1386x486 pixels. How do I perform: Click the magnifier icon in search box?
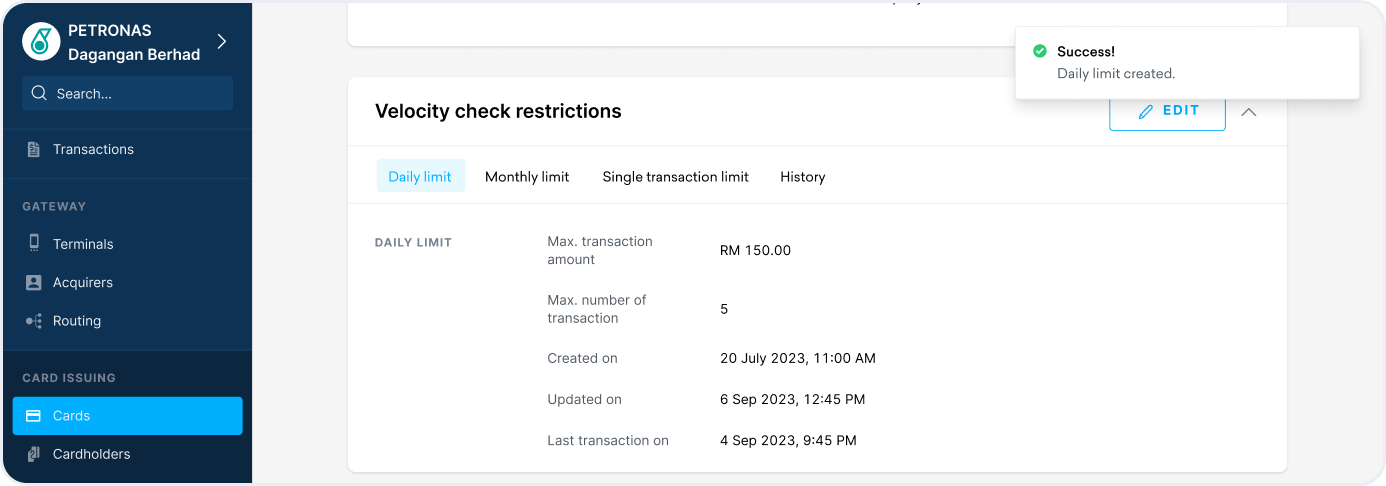(x=39, y=93)
